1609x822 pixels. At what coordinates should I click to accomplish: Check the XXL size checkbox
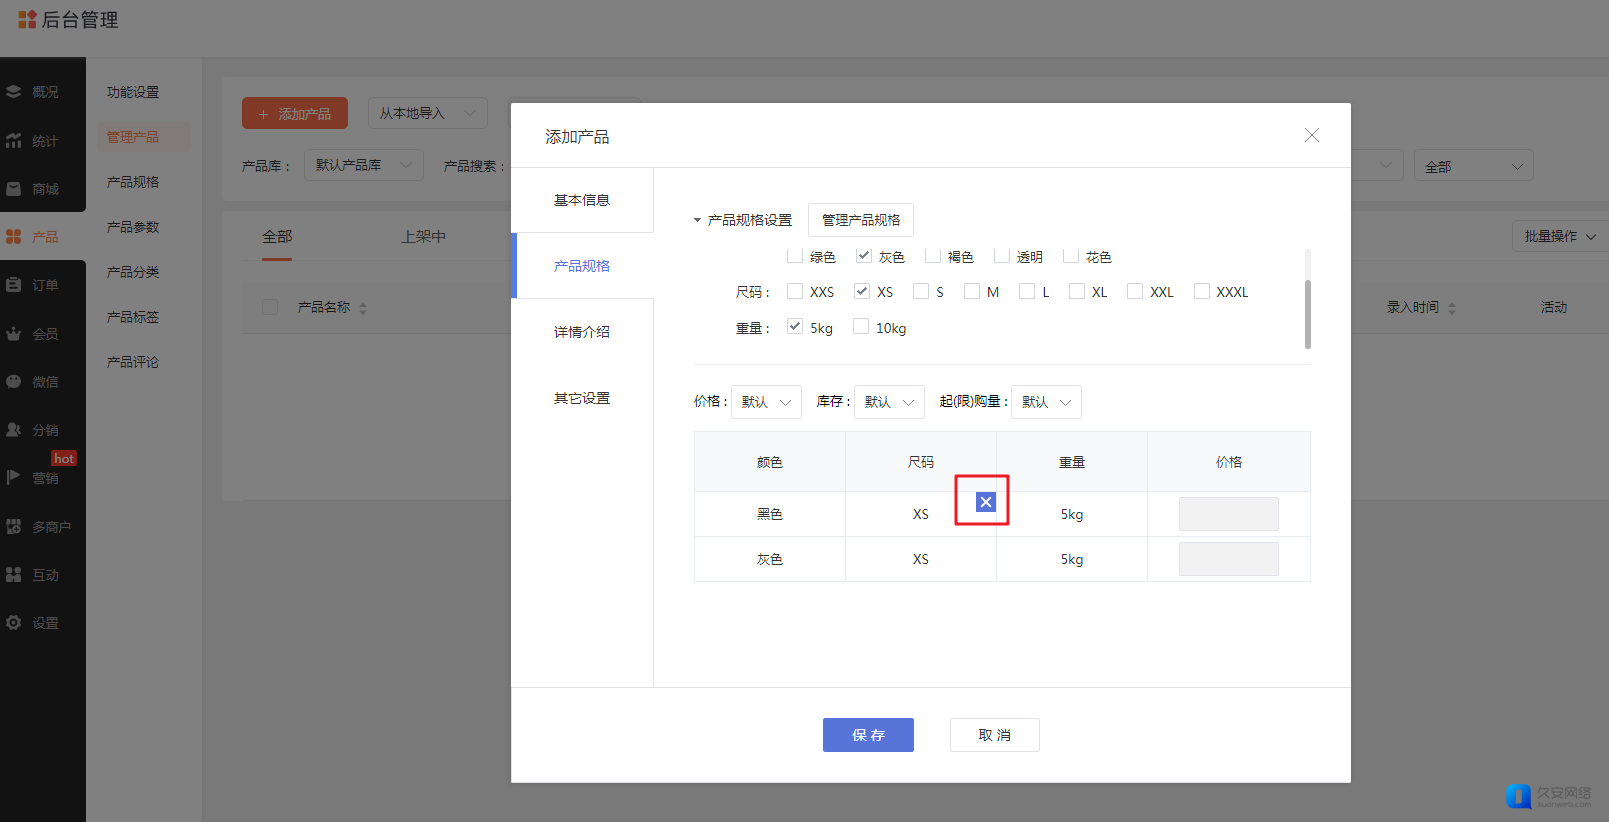(x=1135, y=291)
